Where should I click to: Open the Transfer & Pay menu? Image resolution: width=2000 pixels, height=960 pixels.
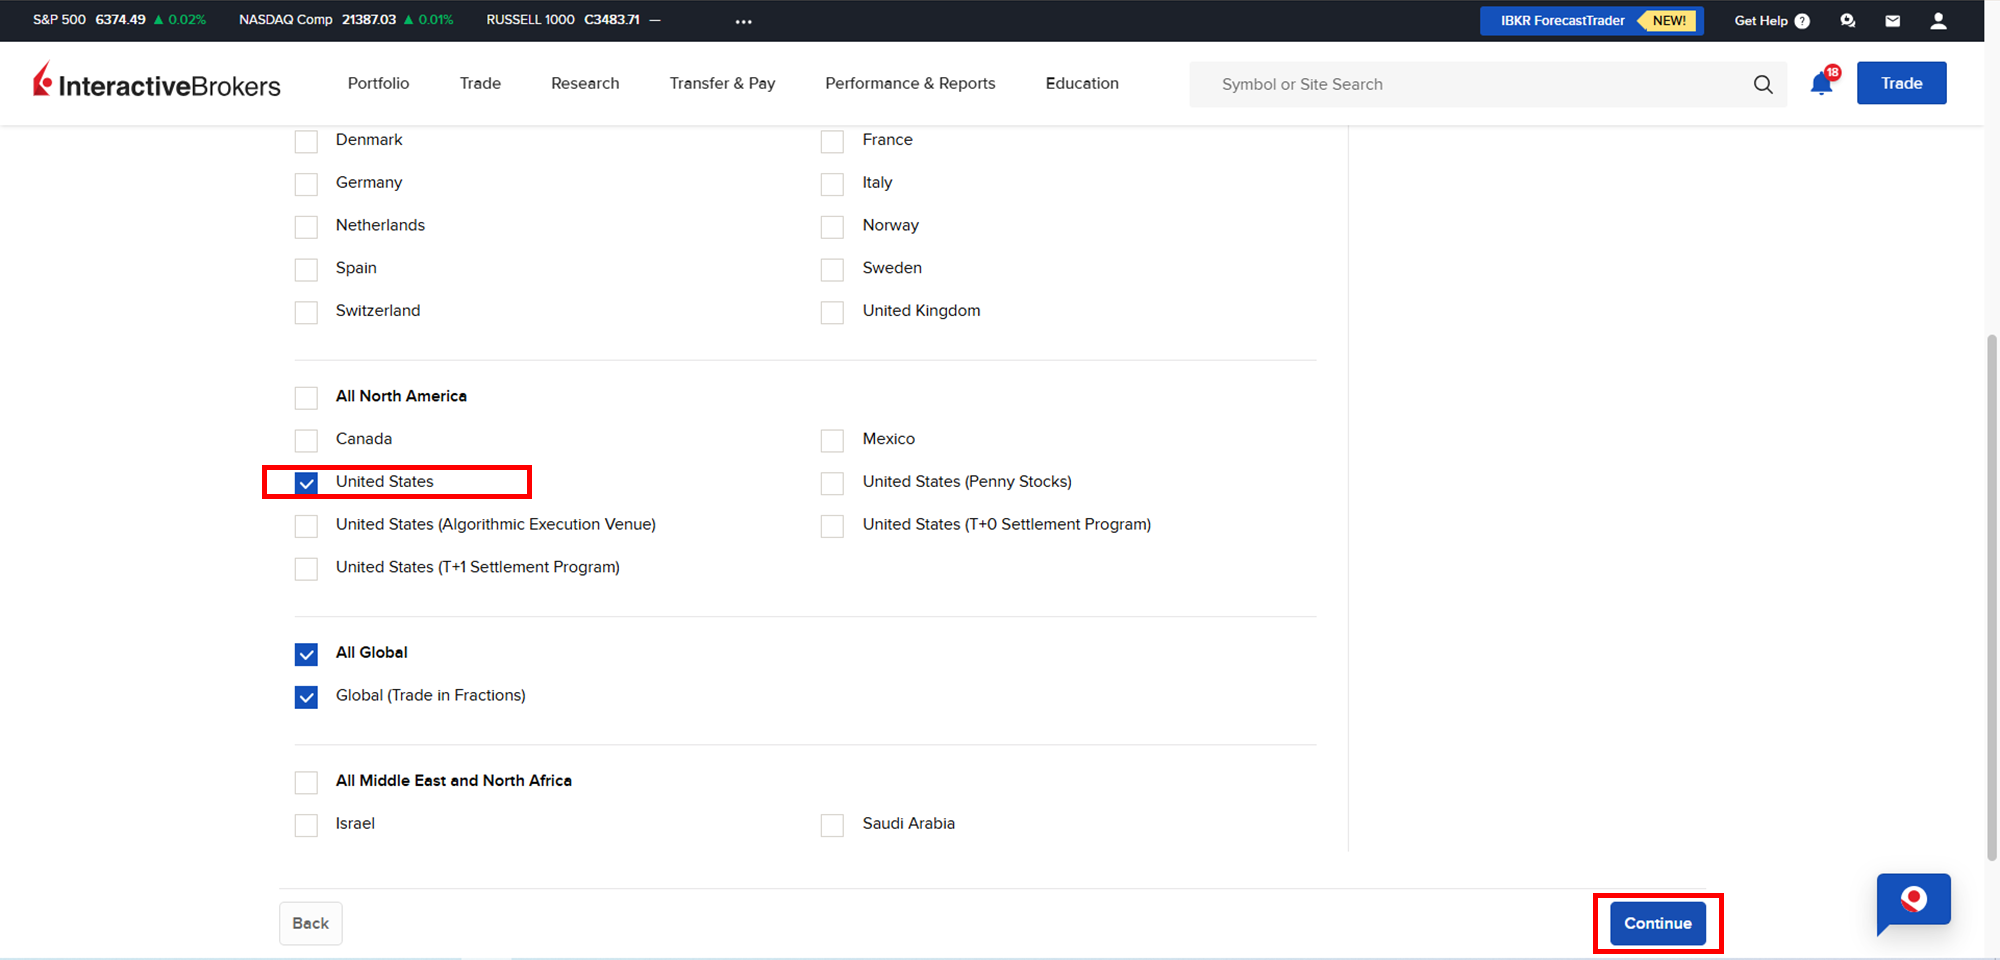tap(722, 83)
